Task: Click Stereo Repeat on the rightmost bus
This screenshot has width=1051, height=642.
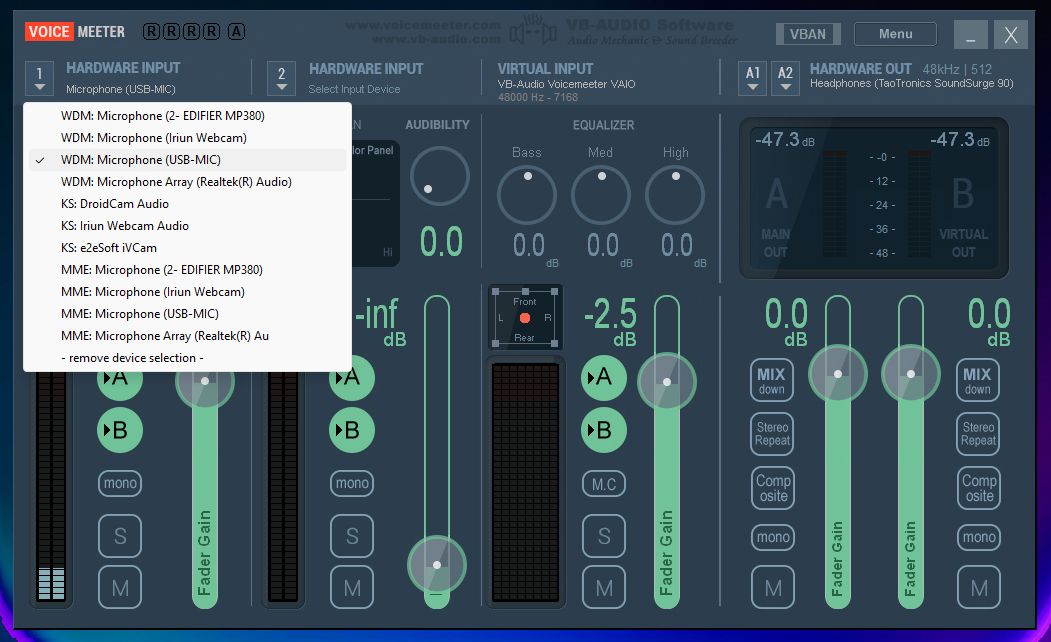Action: 977,434
